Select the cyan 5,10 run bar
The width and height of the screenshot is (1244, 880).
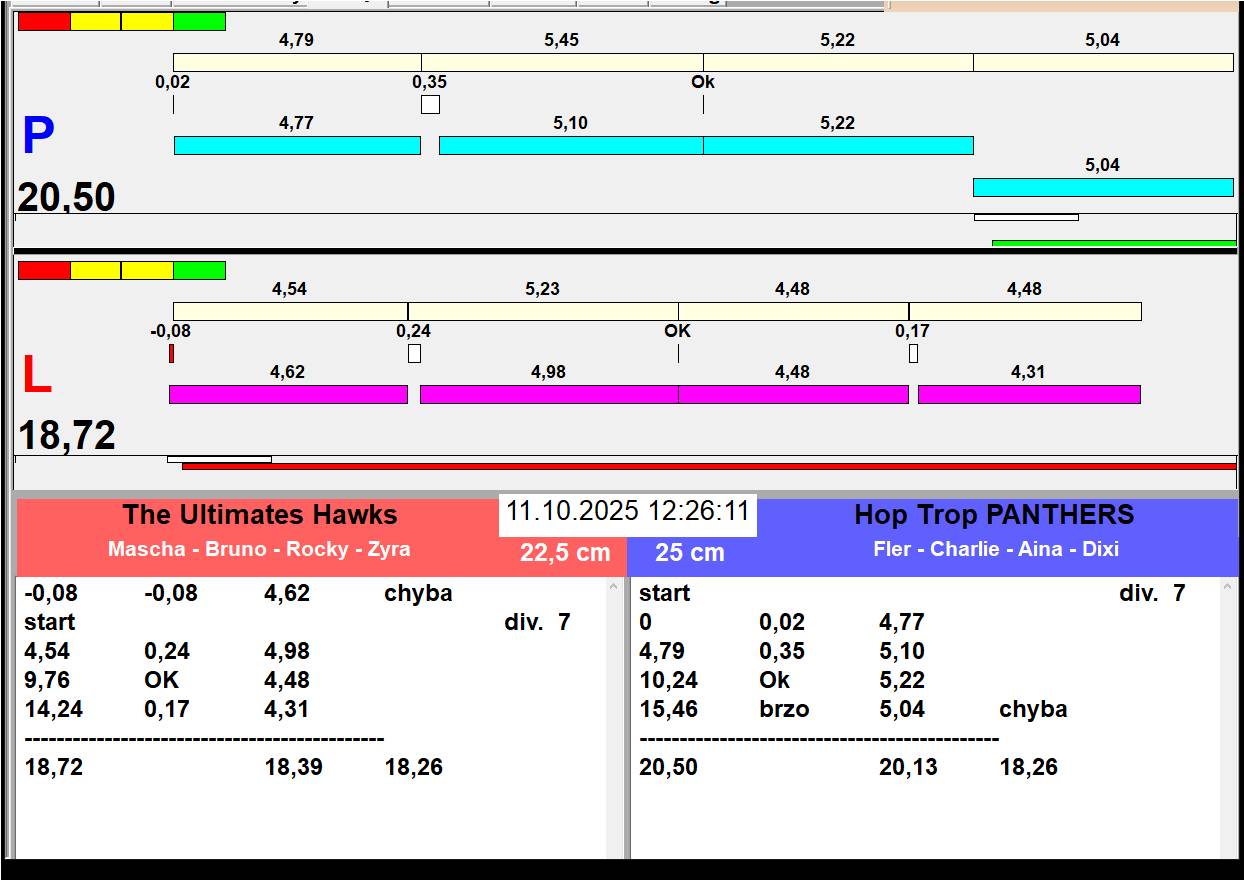[571, 145]
